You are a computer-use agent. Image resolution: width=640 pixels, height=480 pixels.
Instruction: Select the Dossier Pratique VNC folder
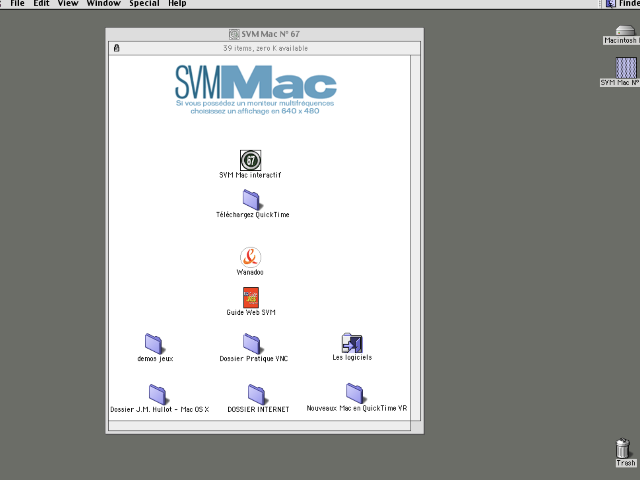coord(252,344)
